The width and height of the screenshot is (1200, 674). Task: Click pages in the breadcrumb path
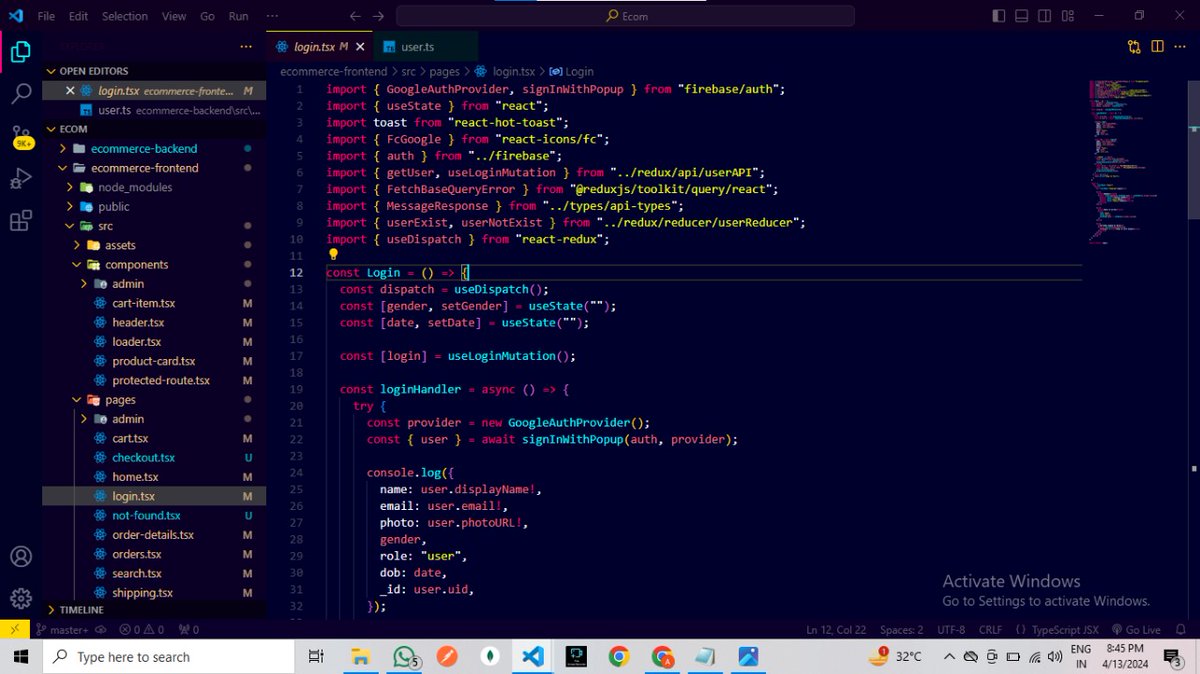[x=444, y=71]
